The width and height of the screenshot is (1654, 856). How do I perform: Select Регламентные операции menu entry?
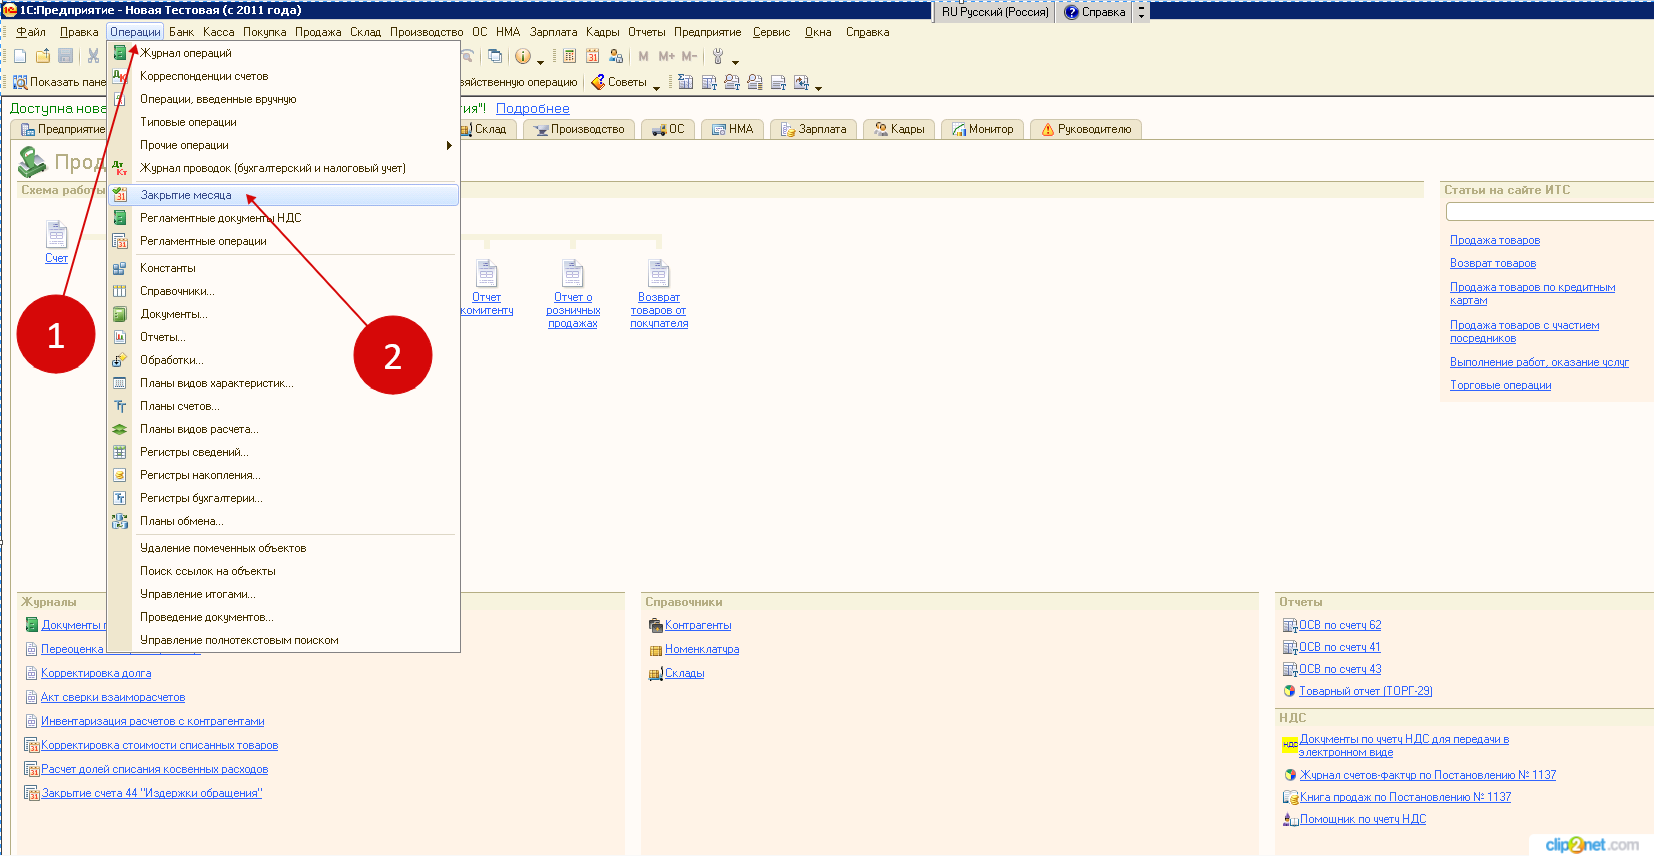click(283, 241)
